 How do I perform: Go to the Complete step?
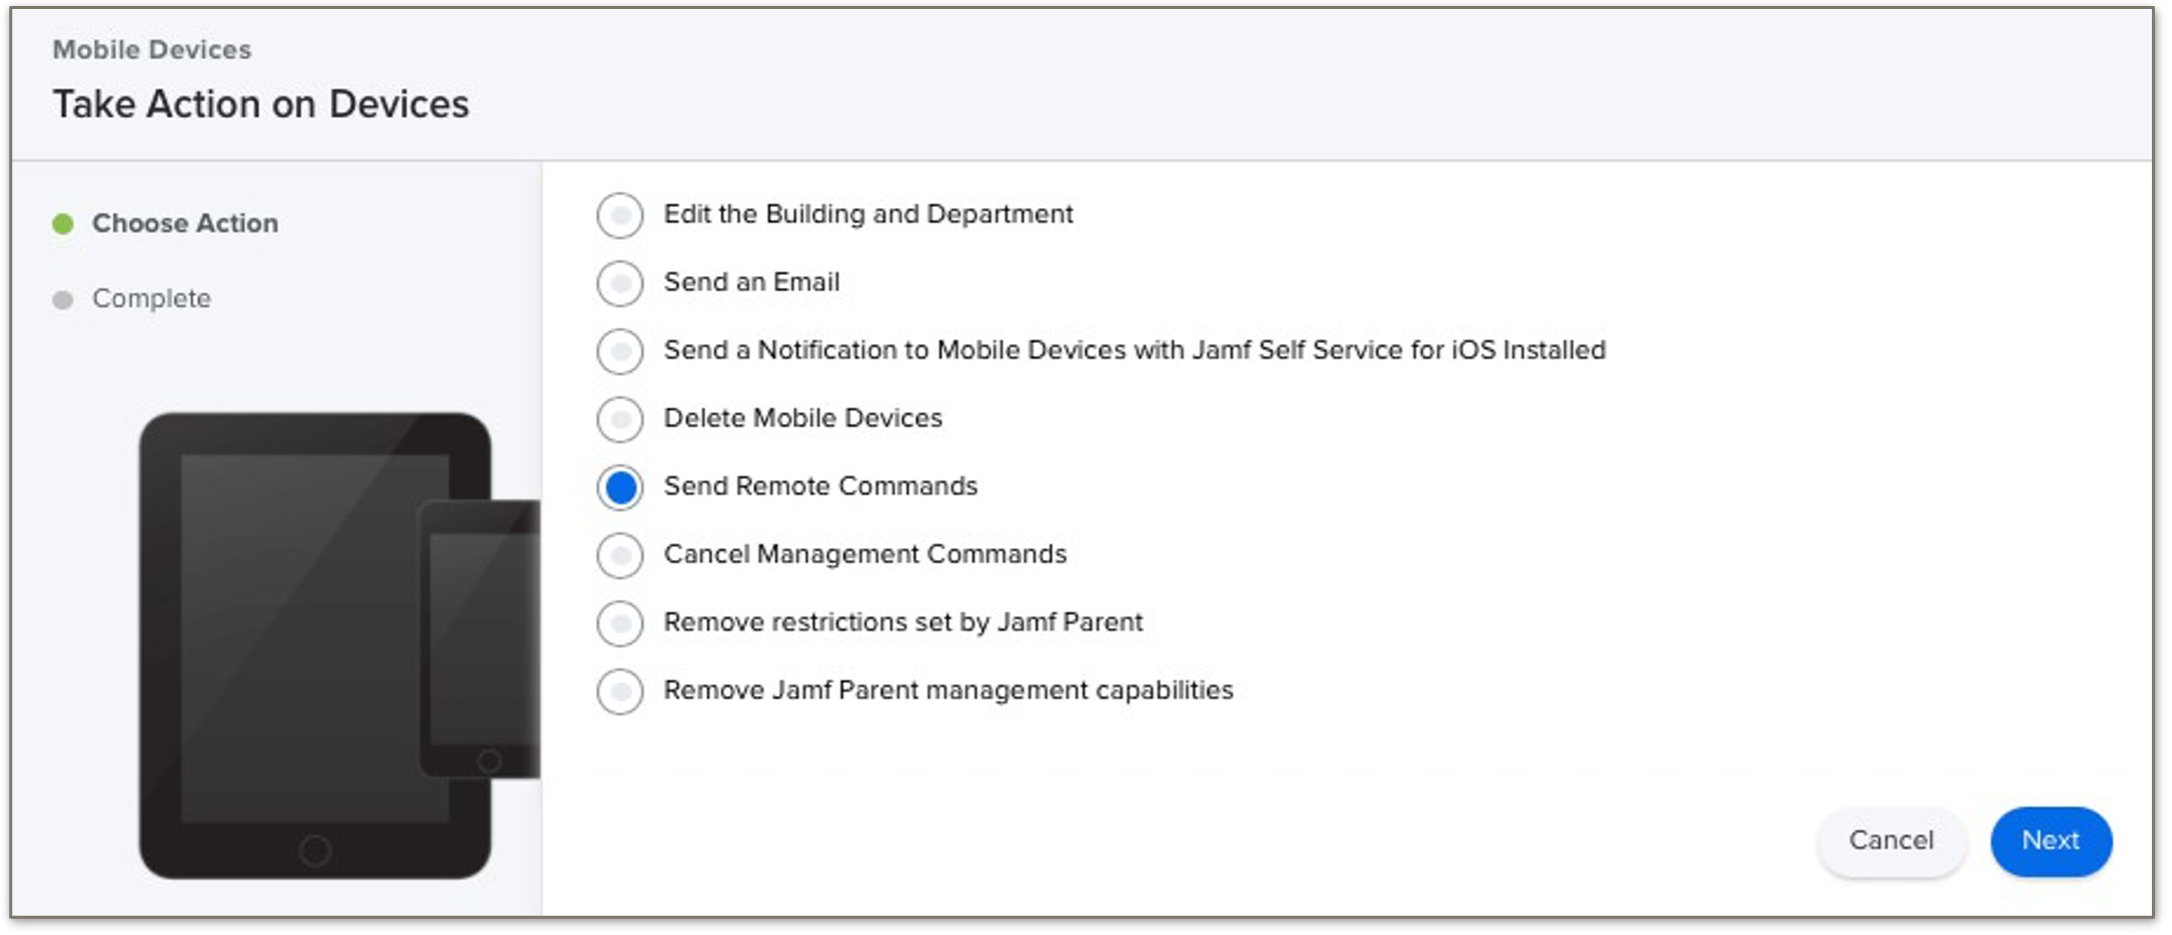tap(151, 299)
